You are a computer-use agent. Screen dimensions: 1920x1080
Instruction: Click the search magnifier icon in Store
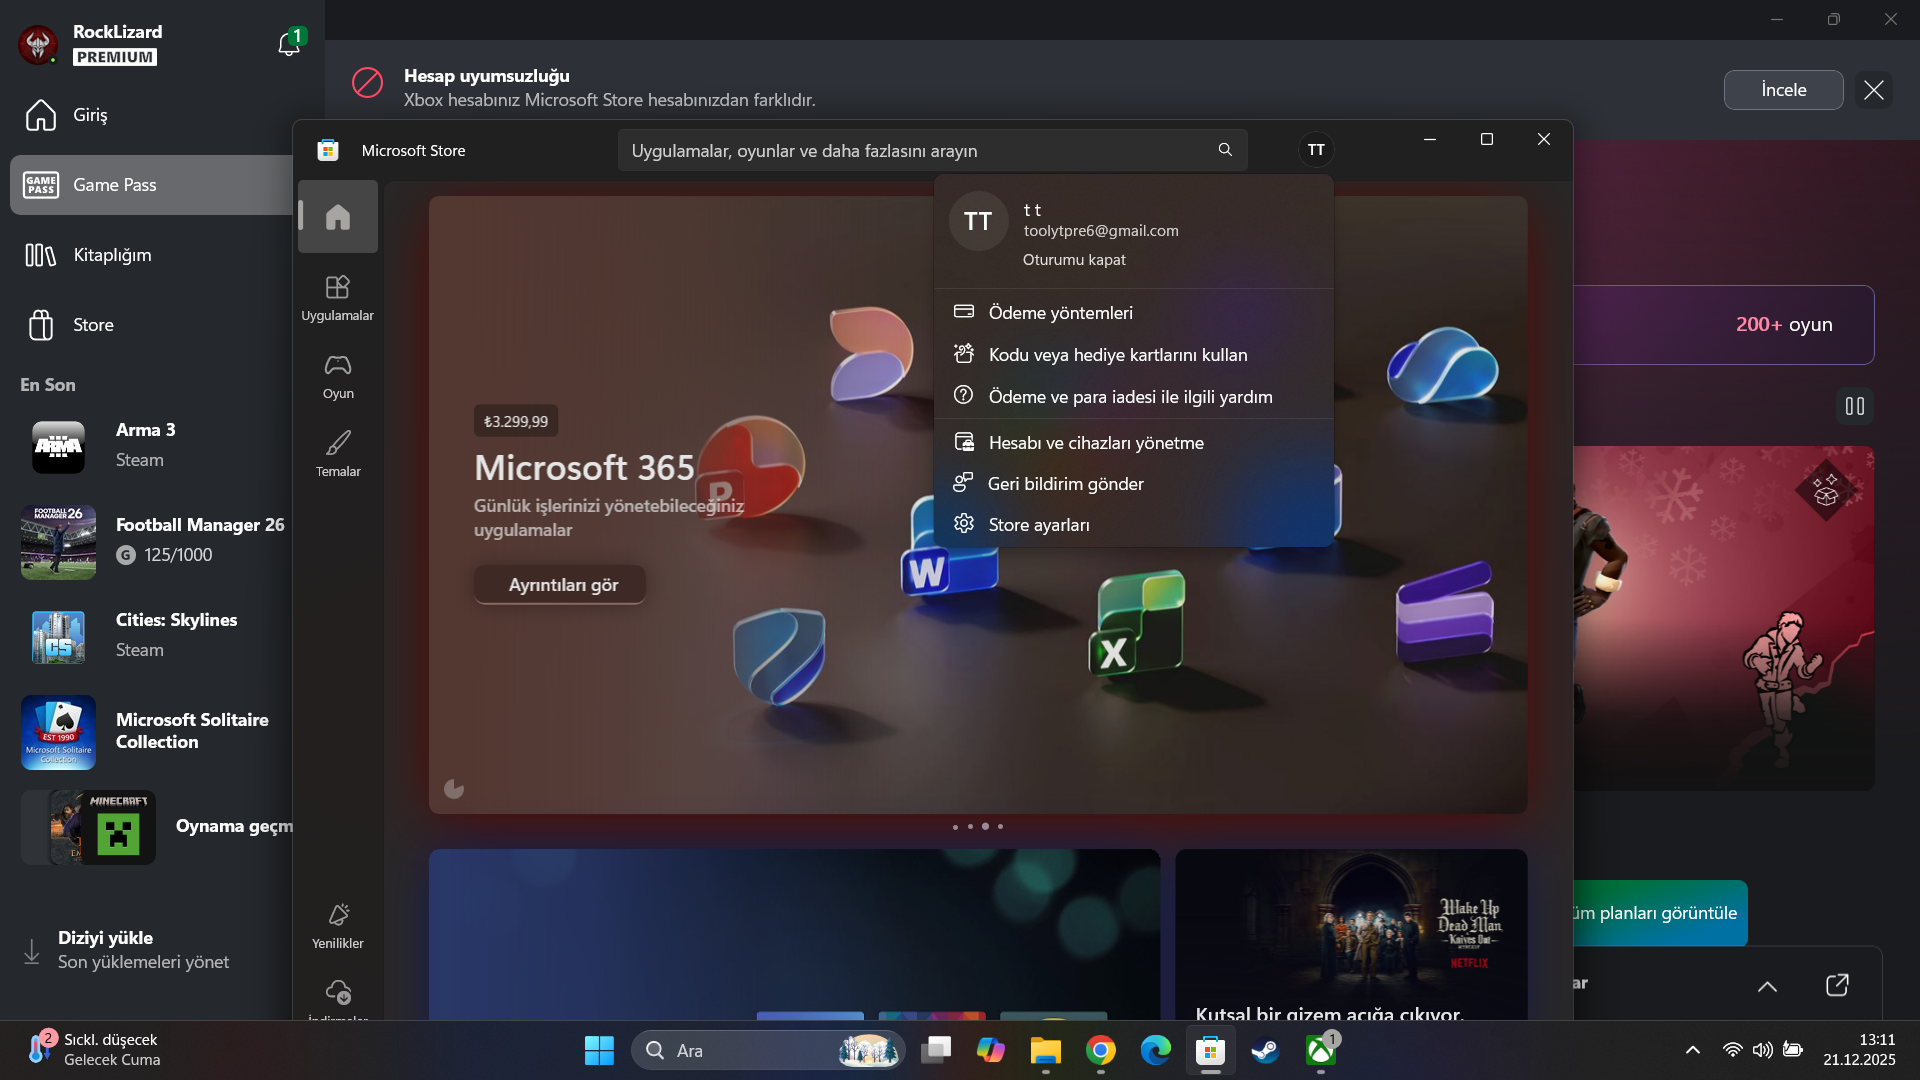pos(1225,150)
